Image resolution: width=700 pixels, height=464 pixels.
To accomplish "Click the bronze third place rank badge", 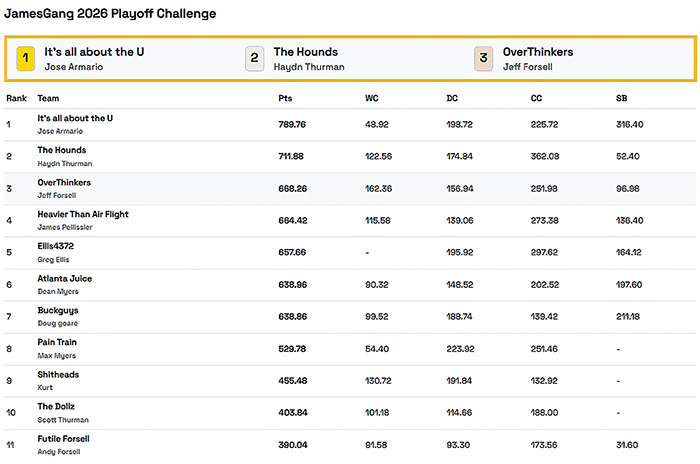I will pos(483,58).
